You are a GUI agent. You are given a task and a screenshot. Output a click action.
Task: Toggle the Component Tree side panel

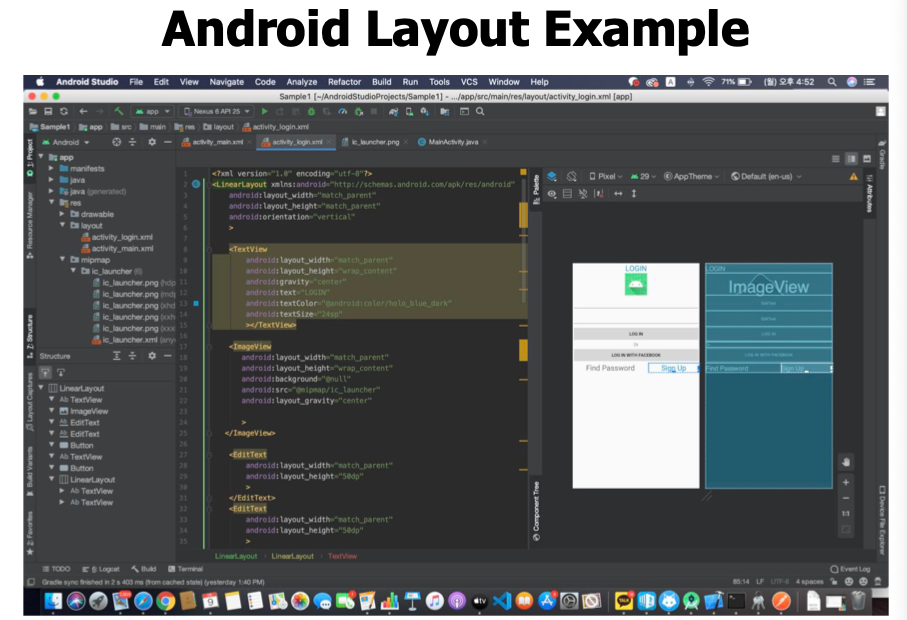[536, 511]
